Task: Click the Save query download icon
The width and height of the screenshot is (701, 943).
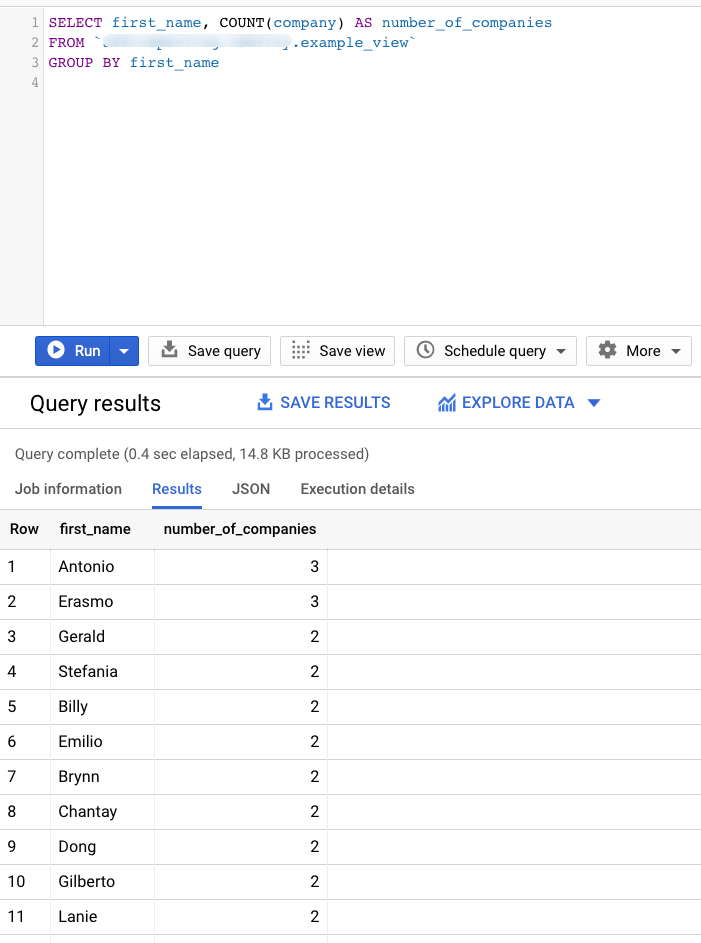Action: tap(170, 350)
